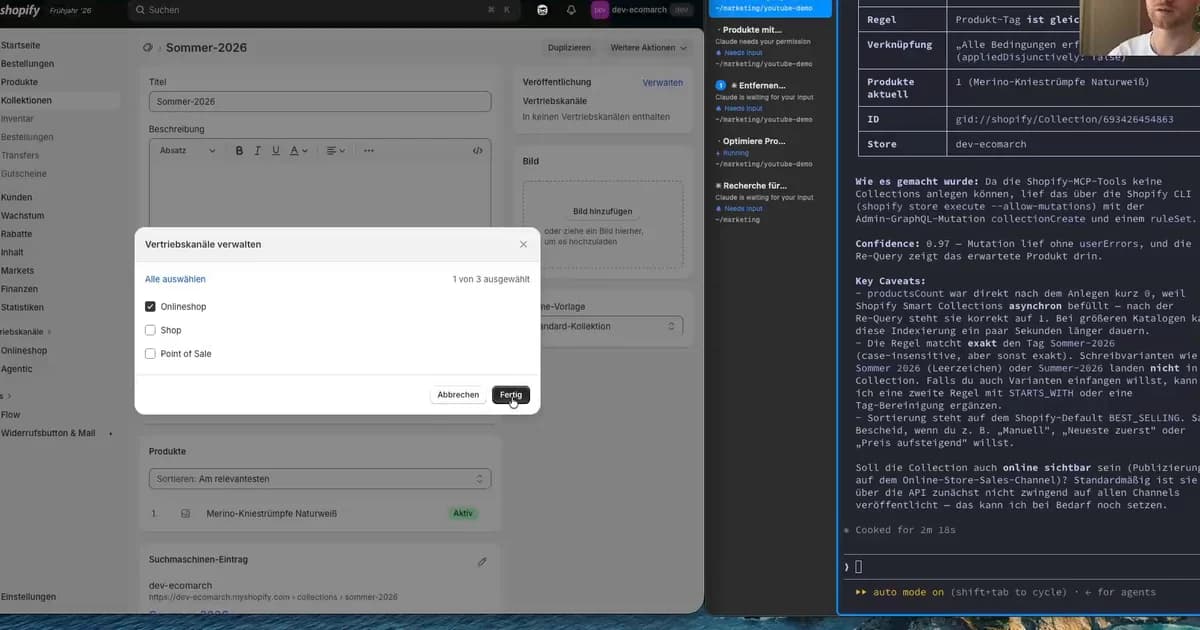Screen dimensions: 1200x630
Task: Tick the Point of Sale checkbox
Action: pyautogui.click(x=150, y=354)
